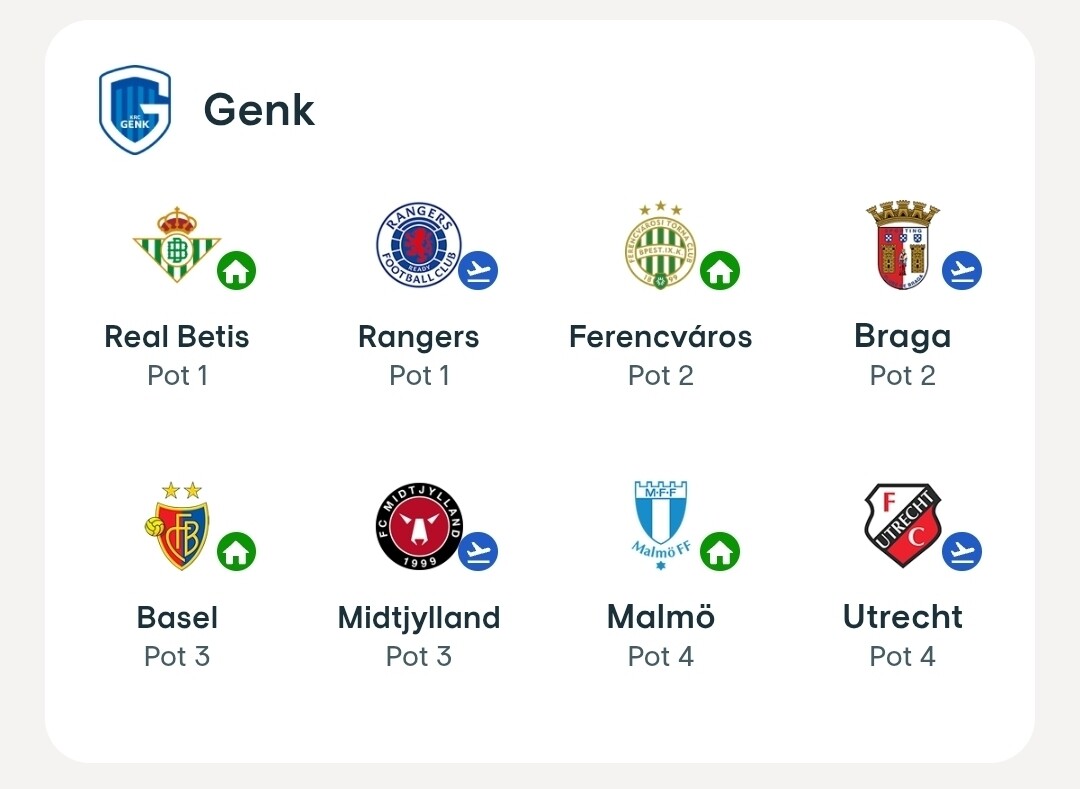This screenshot has height=789, width=1080.
Task: Click the away plane icon beside Utrecht
Action: tap(962, 551)
